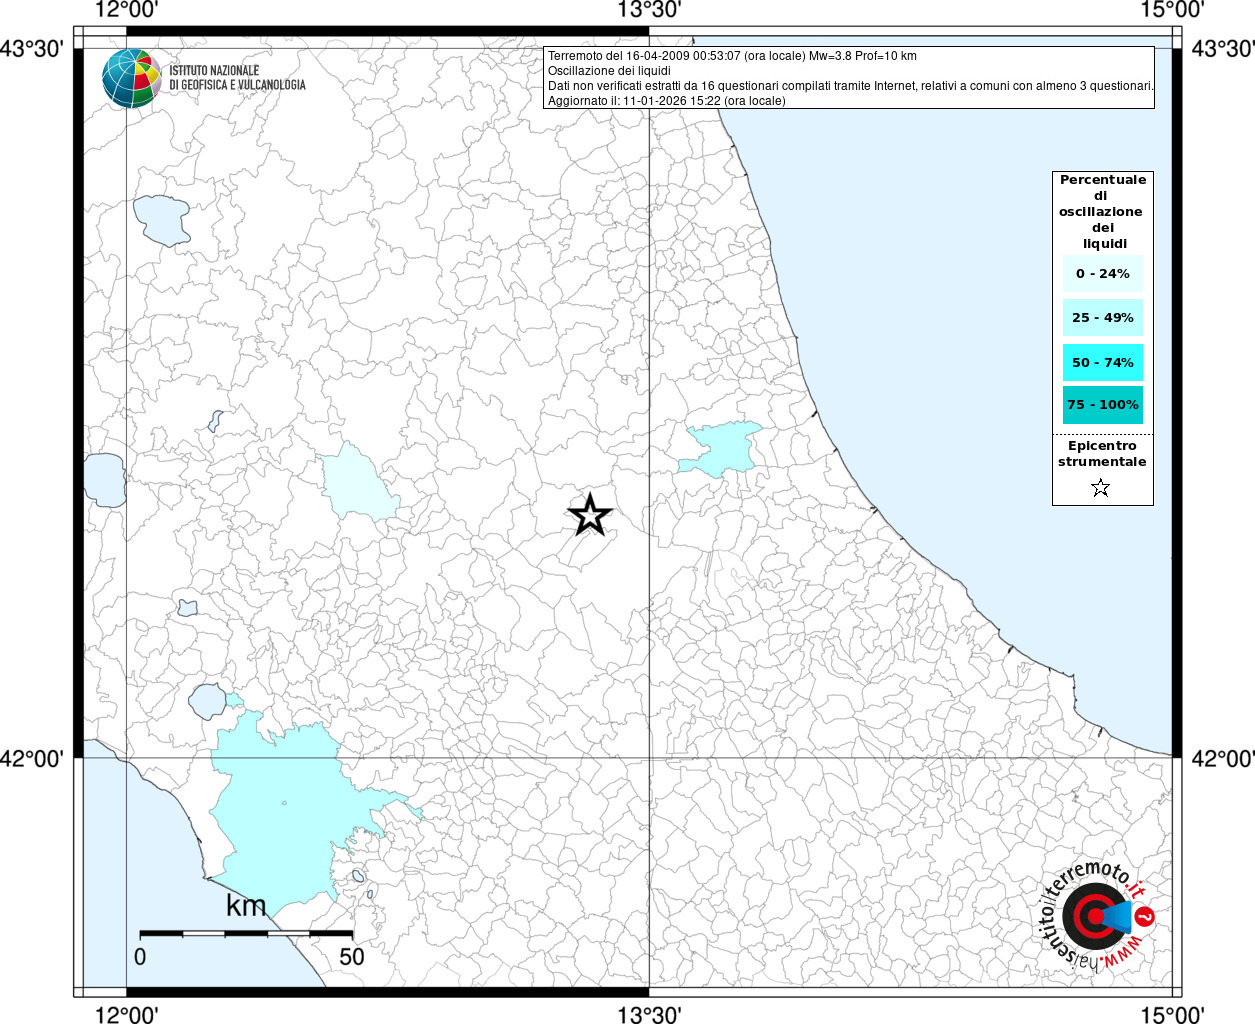
Task: Click the bottom 13°30' longitude label
Action: (649, 1014)
